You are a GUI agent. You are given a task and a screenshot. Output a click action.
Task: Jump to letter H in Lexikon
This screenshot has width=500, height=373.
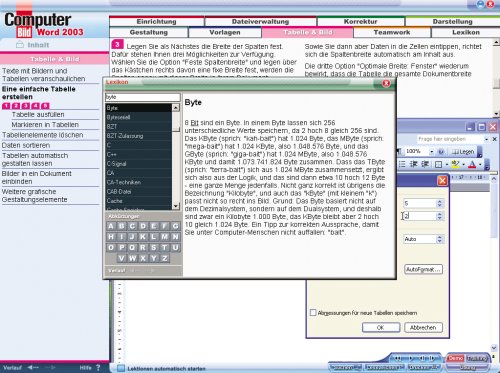[111, 237]
